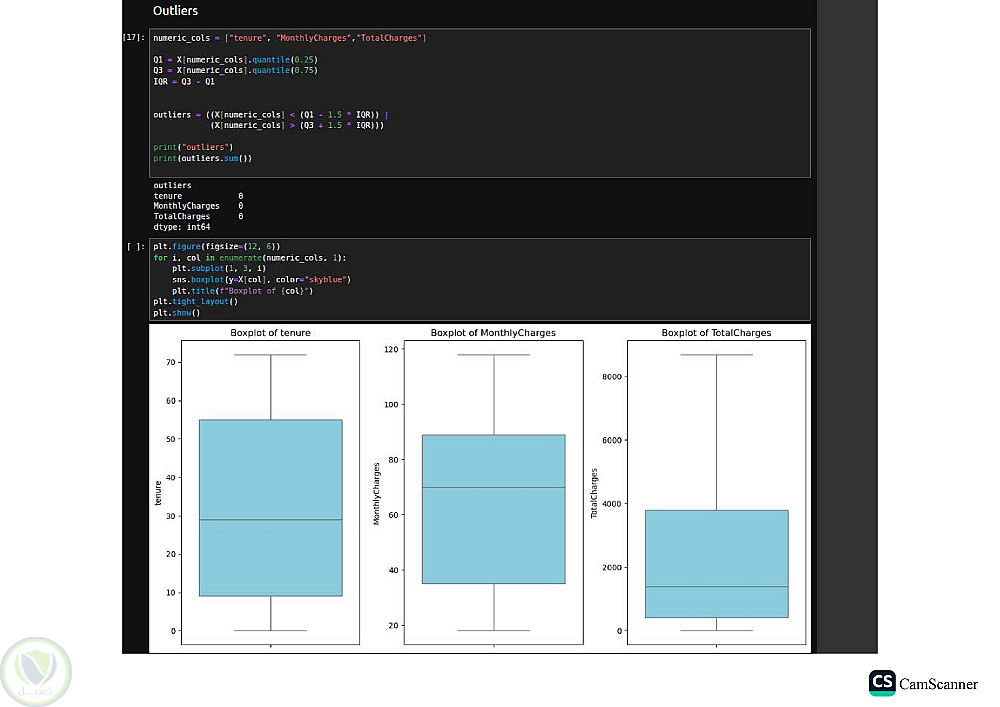Viewport: 1000px width, 707px height.
Task: Click the MonthlyCharges boxplot blue box
Action: click(494, 509)
